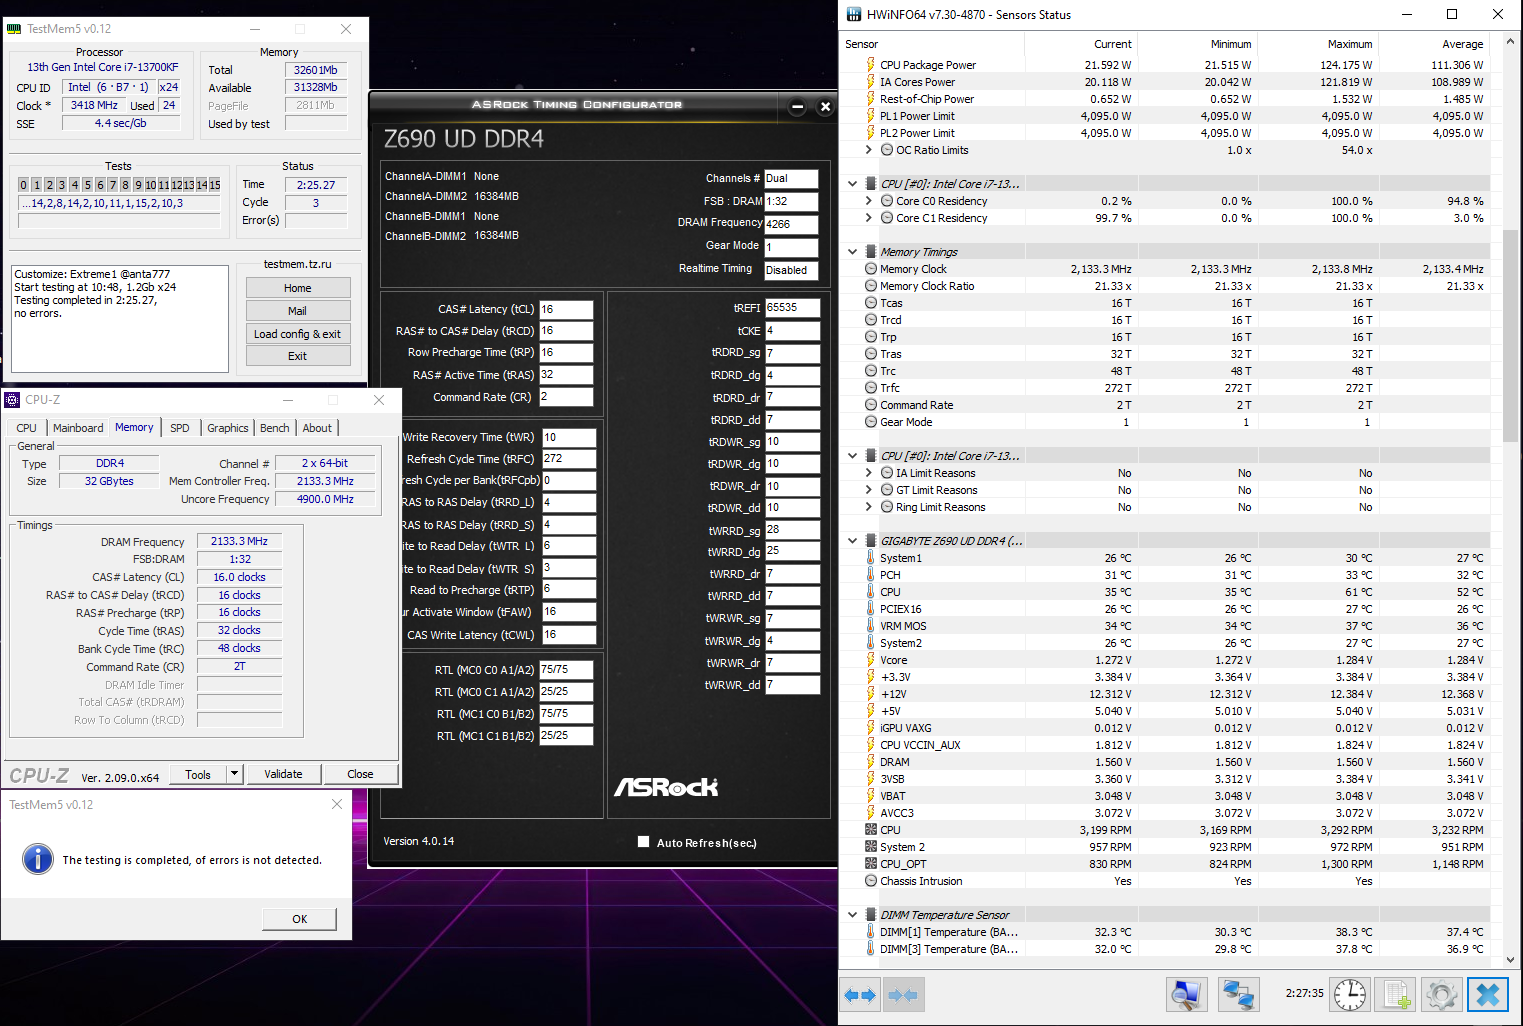Click the fan icon beside System 2
The height and width of the screenshot is (1026, 1523).
pyautogui.click(x=871, y=847)
